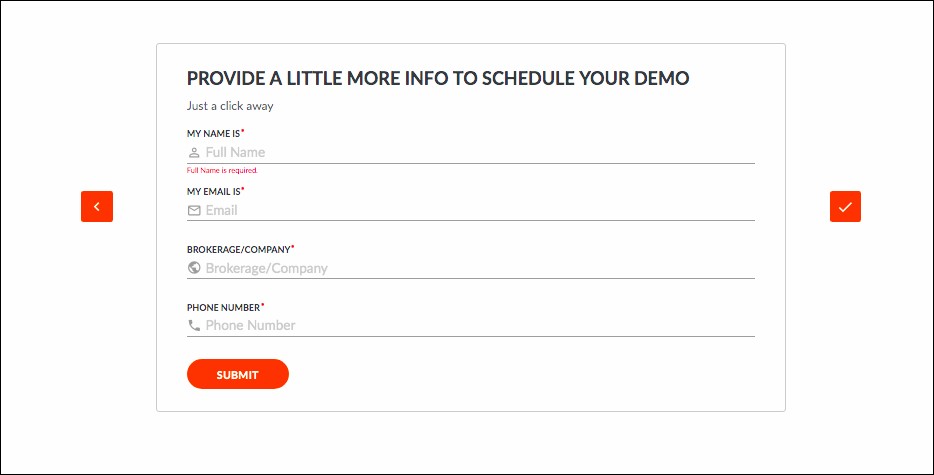Click the "PHONE NUMBER" field label
The image size is (934, 475).
(x=223, y=307)
